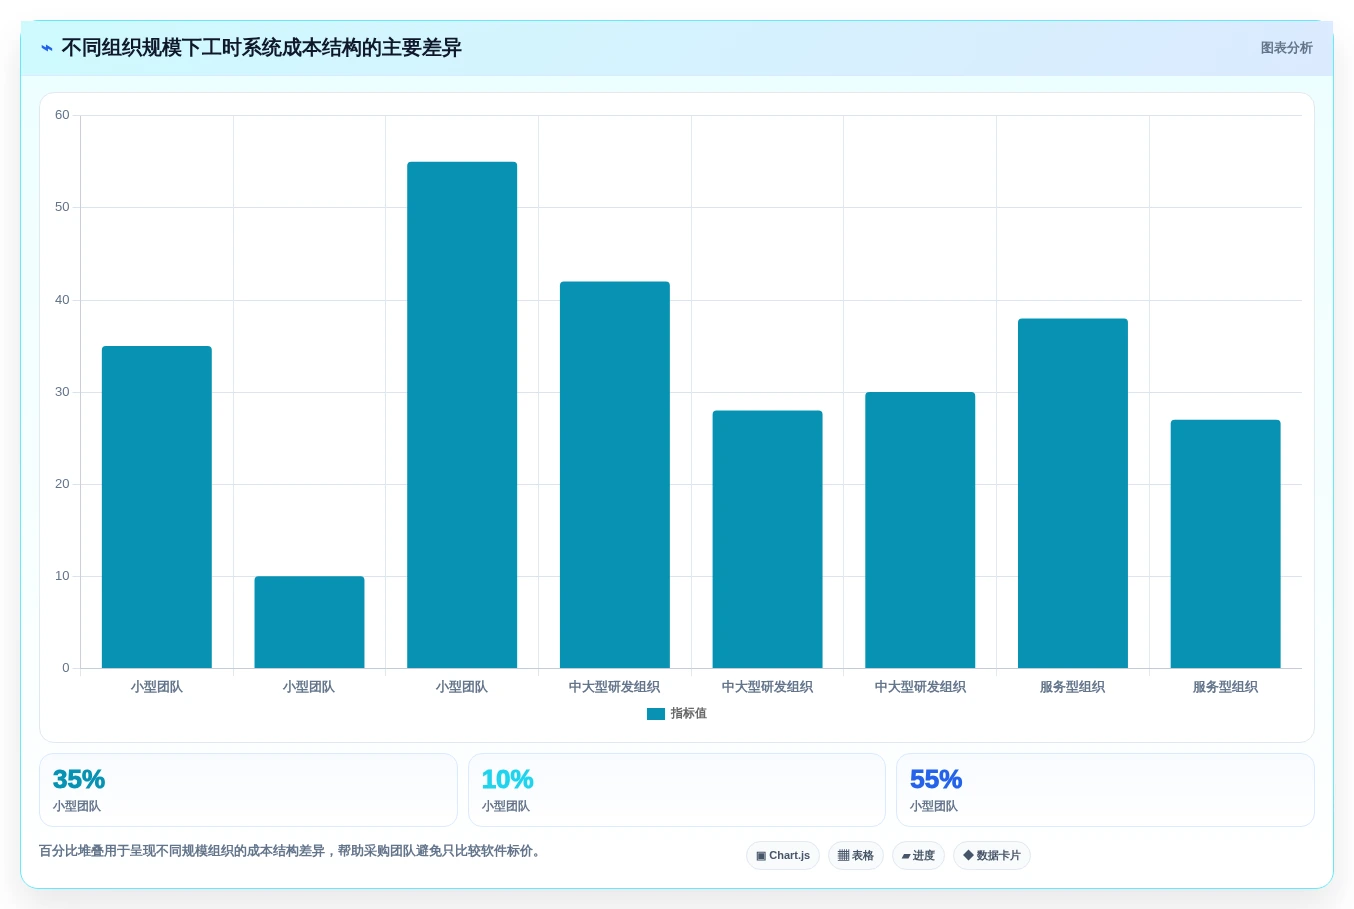Viewport: 1354px width, 909px height.
Task: Click the lightning icon beside the chart title
Action: 47,48
